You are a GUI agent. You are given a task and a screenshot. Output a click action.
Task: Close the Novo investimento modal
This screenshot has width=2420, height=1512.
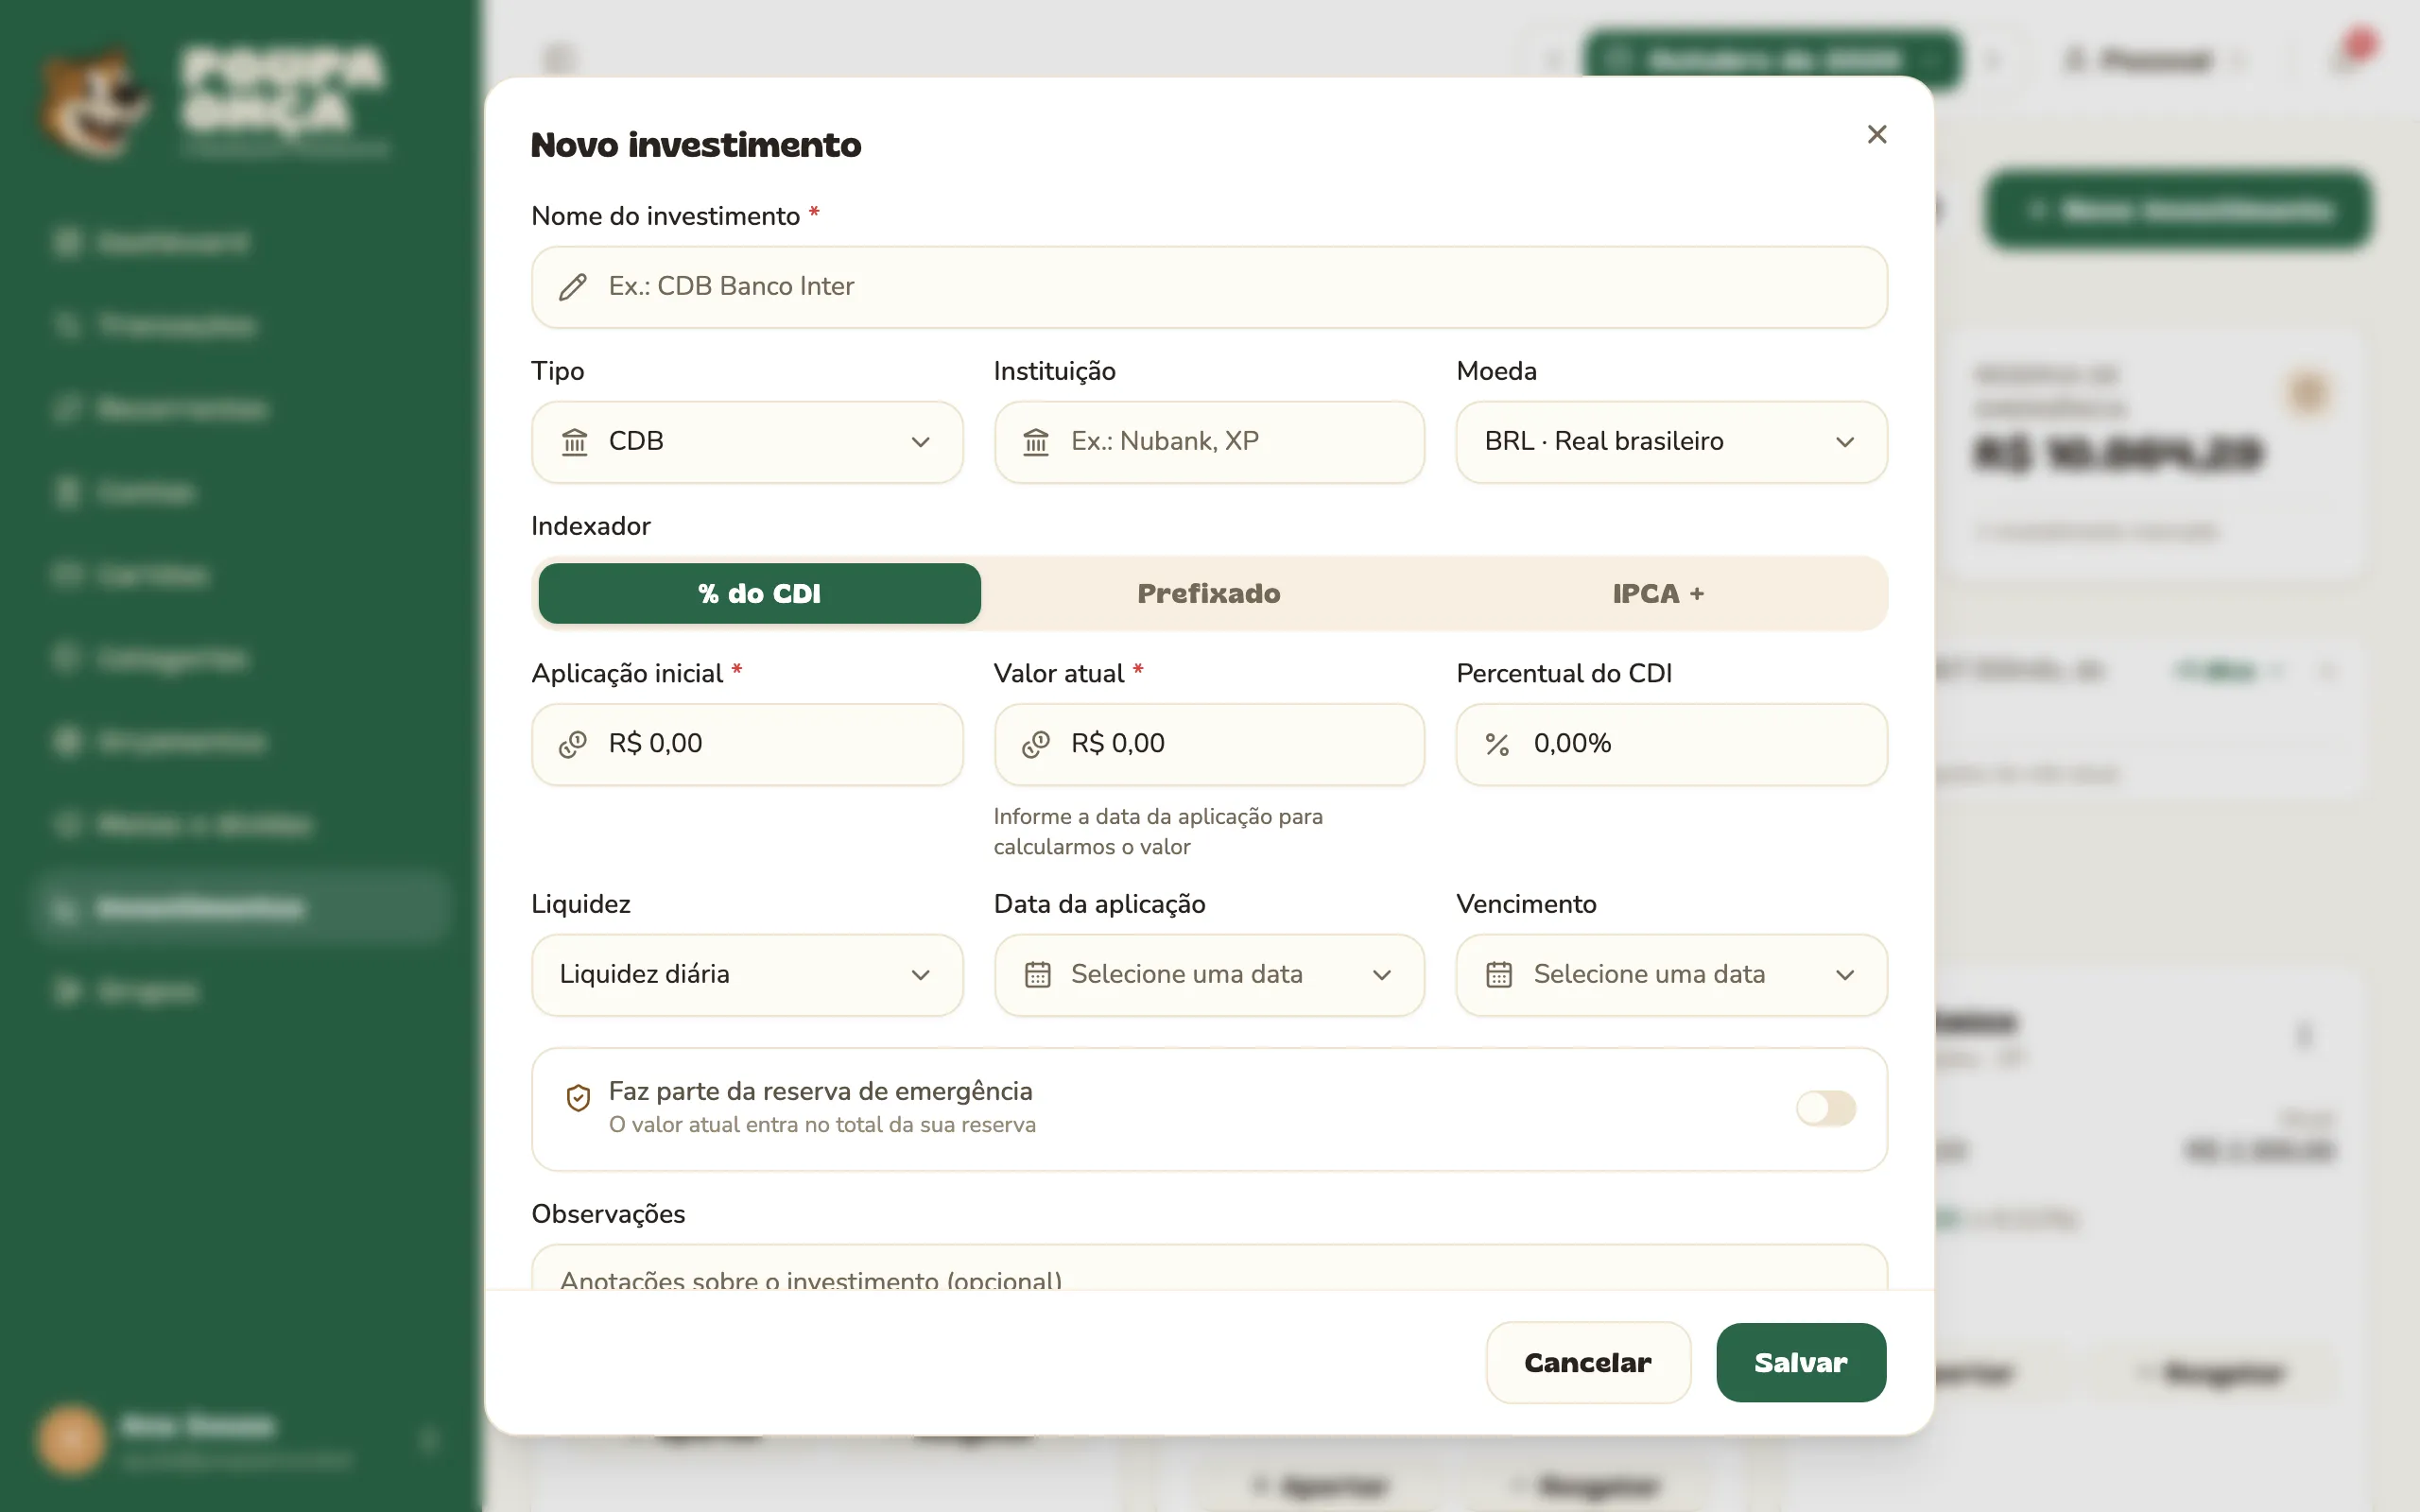(x=1877, y=135)
